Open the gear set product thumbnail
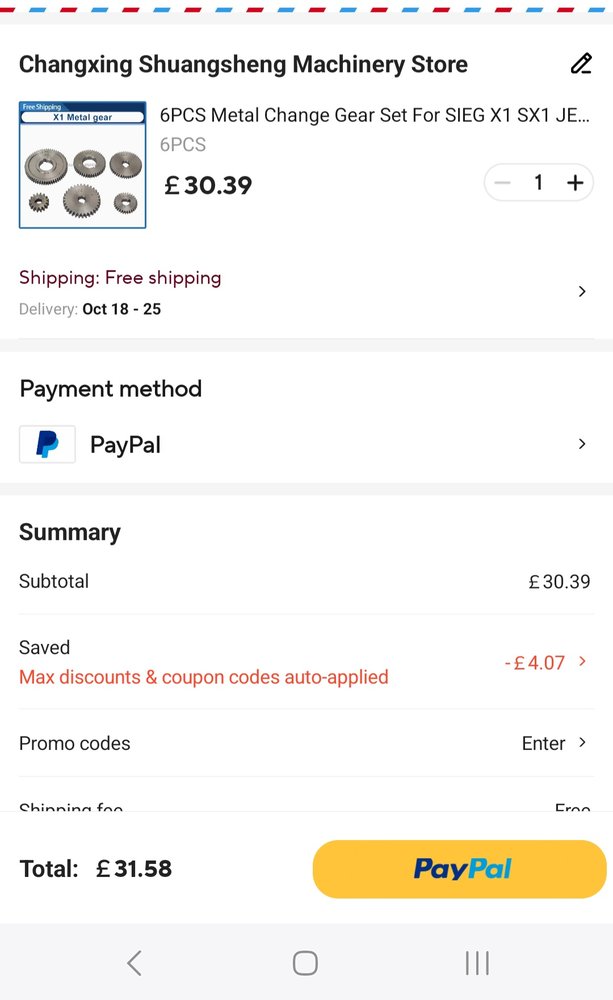The height and width of the screenshot is (1000, 613). [x=82, y=165]
